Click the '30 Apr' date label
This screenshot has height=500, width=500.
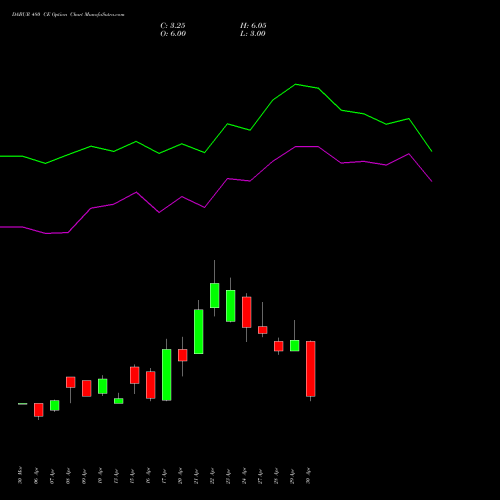point(308,476)
